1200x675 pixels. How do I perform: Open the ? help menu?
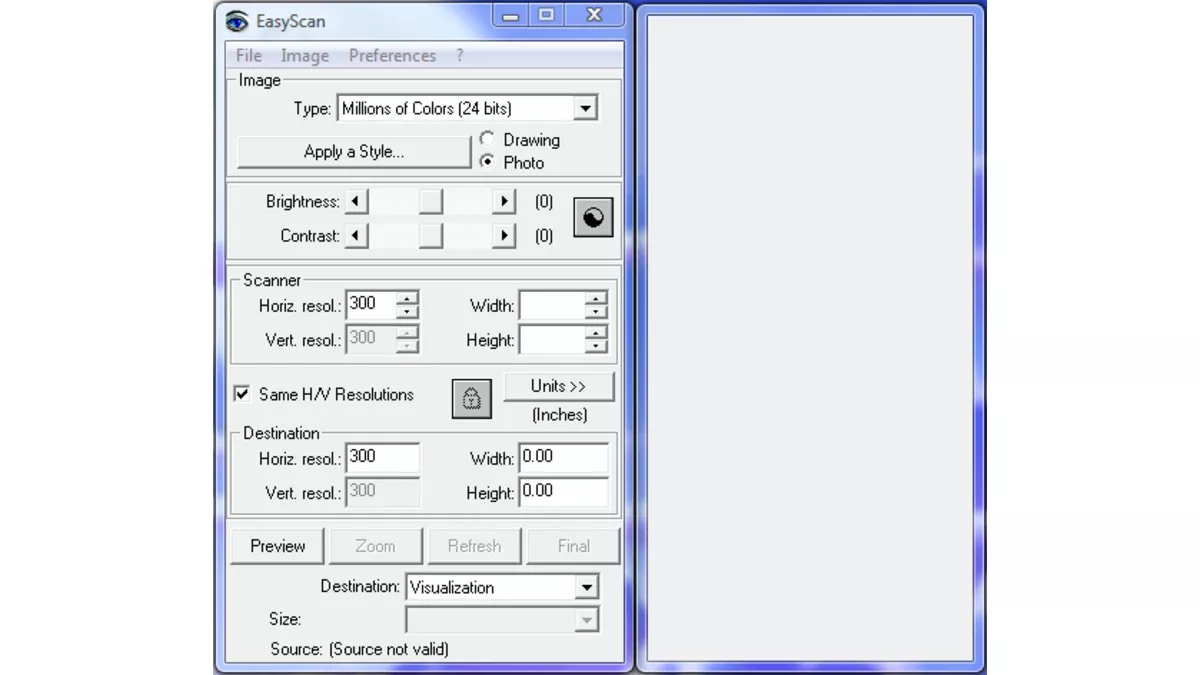coord(459,55)
